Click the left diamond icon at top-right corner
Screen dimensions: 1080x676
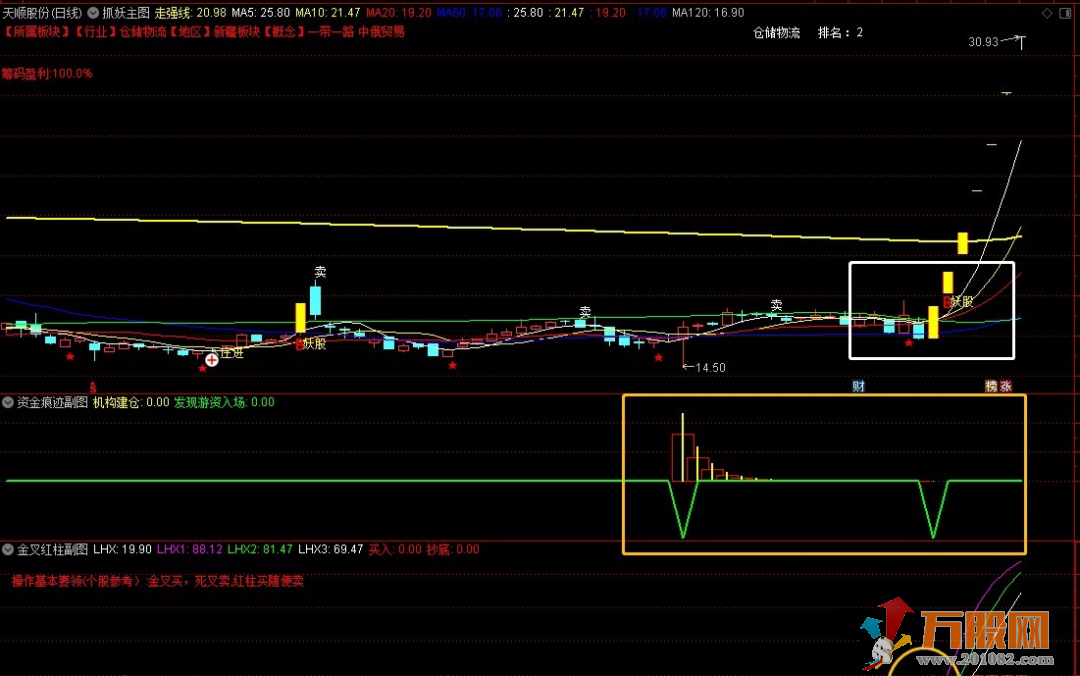[x=1045, y=13]
